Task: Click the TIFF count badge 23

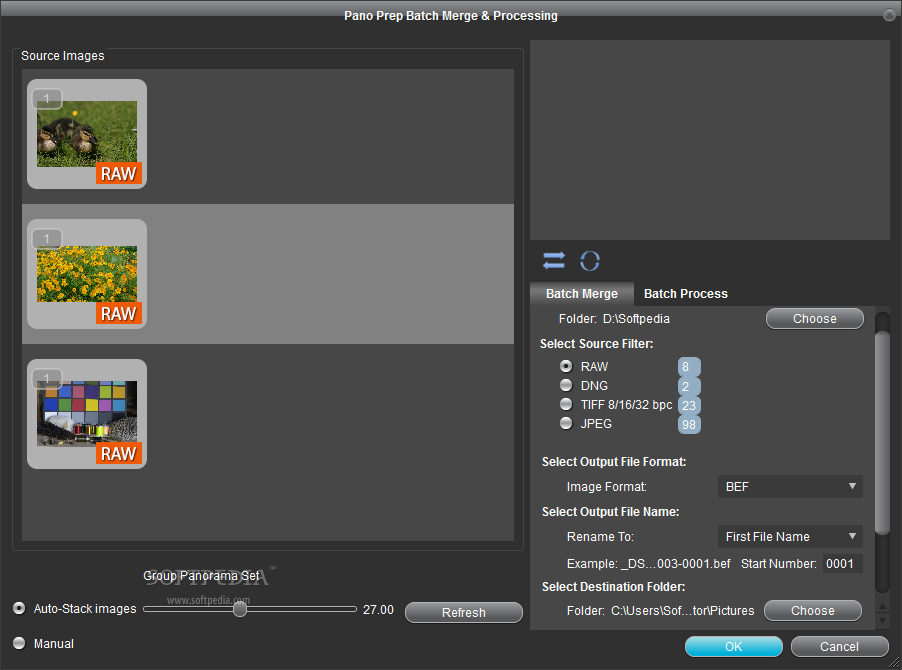Action: (x=689, y=405)
